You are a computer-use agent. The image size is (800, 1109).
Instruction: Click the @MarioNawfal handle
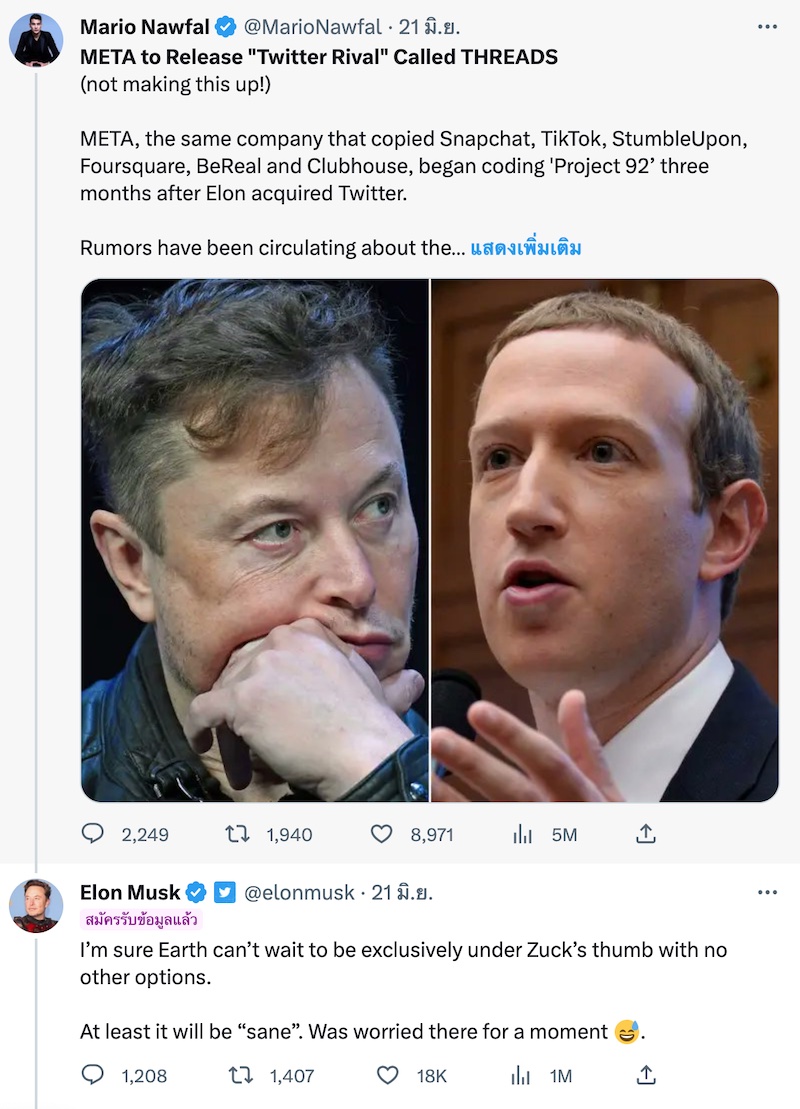pyautogui.click(x=313, y=28)
